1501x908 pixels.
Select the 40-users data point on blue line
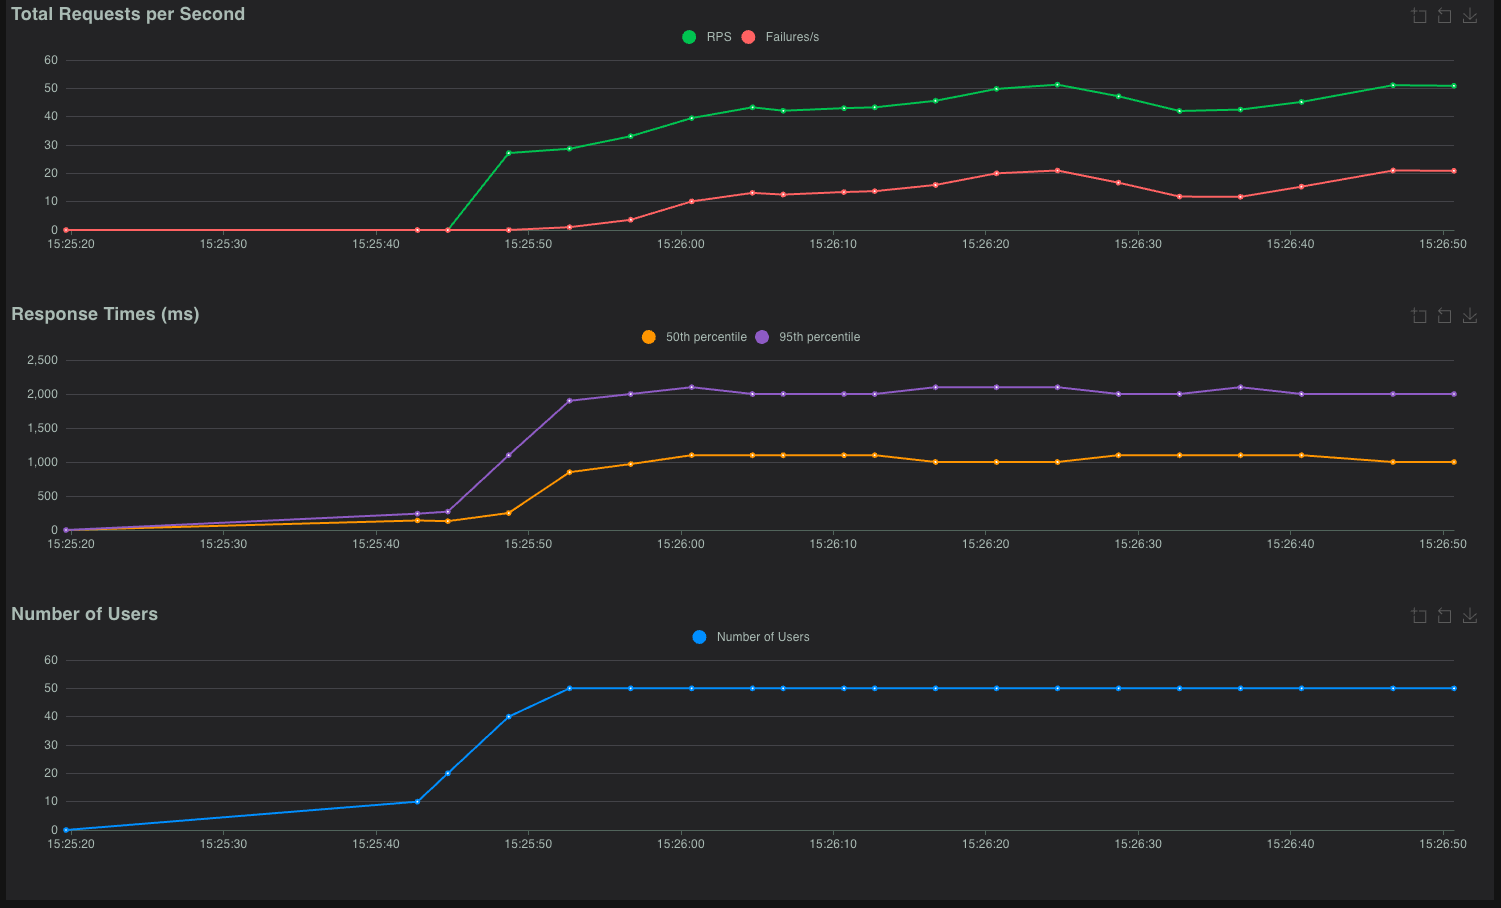point(509,716)
